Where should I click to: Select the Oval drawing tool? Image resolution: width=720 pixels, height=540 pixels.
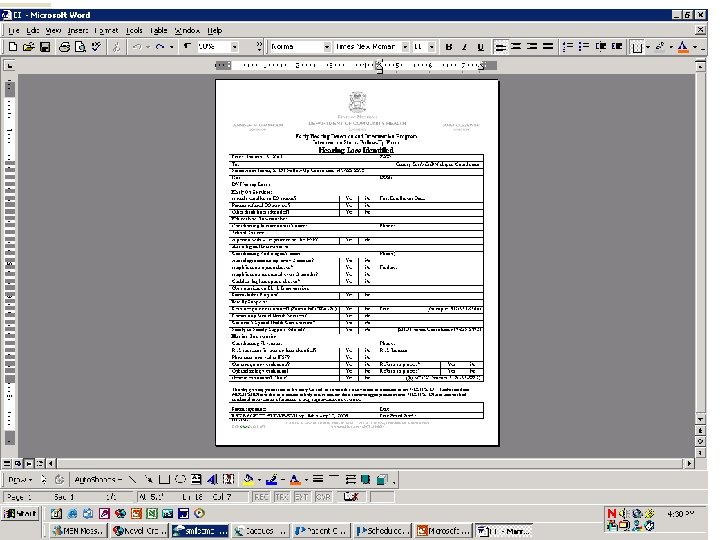[180, 479]
